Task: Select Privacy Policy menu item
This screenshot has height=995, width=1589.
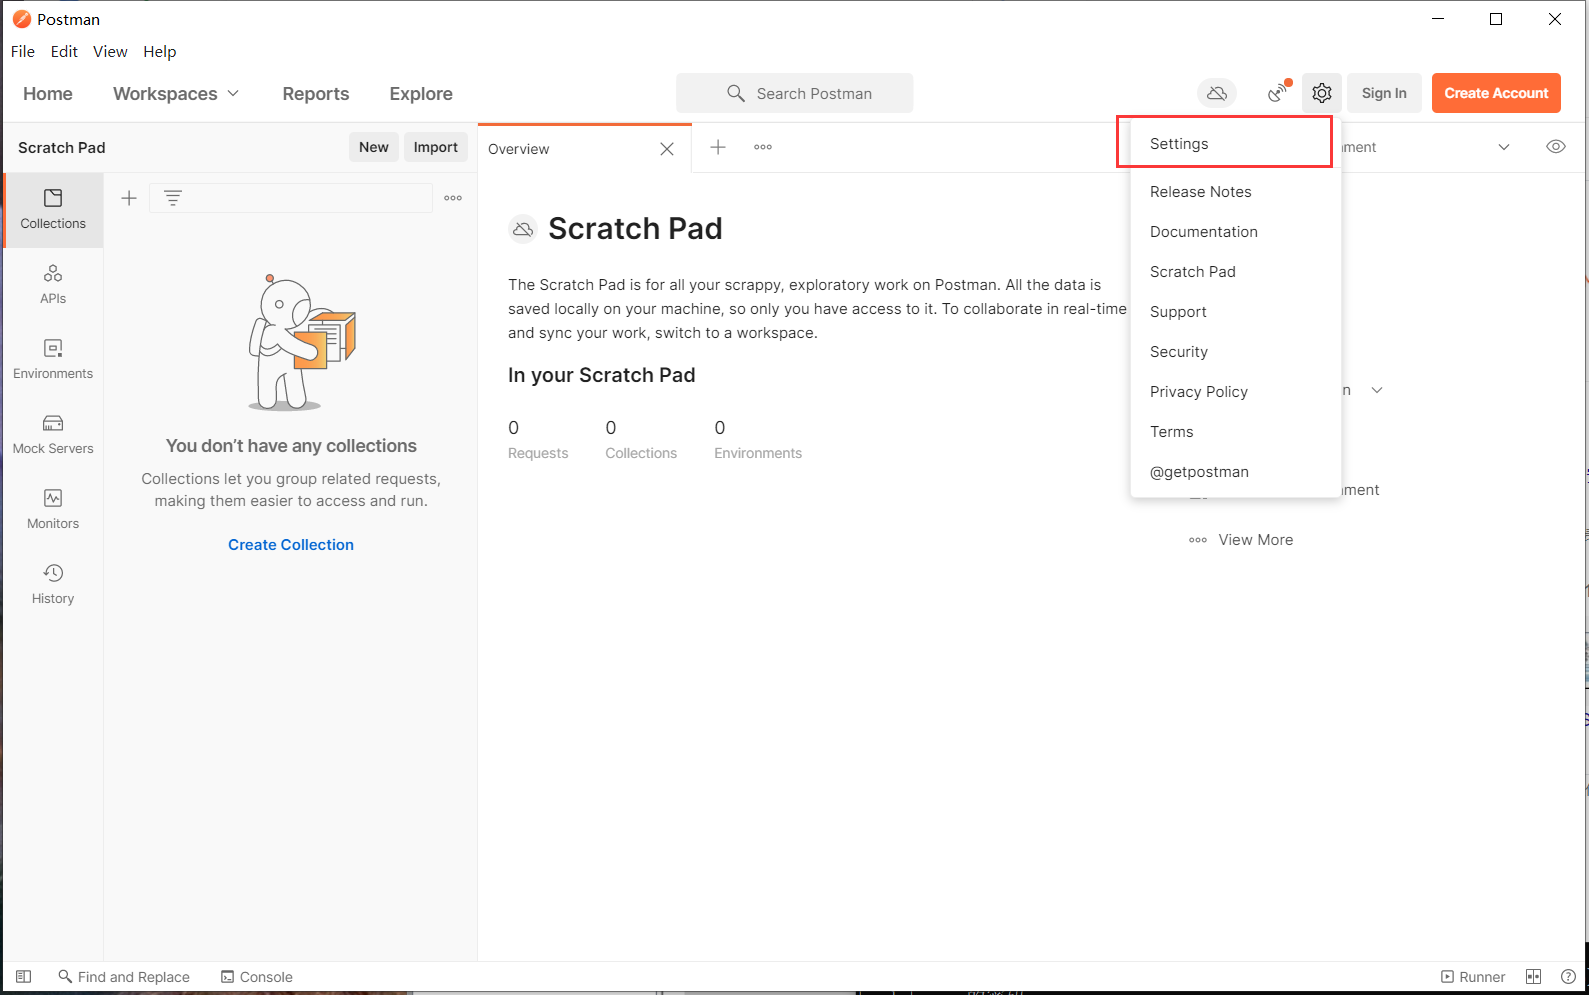Action: click(x=1236, y=392)
